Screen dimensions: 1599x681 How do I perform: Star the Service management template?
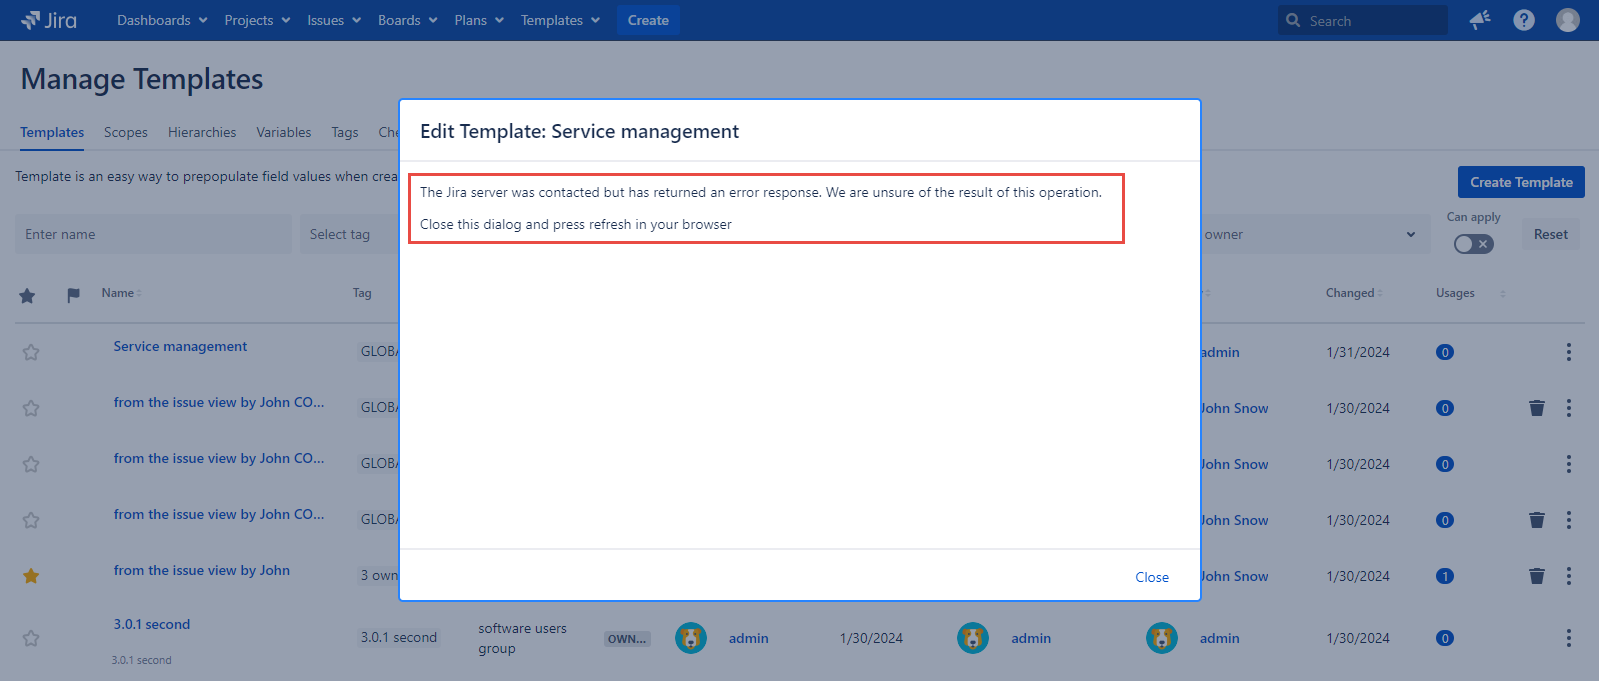(x=31, y=352)
